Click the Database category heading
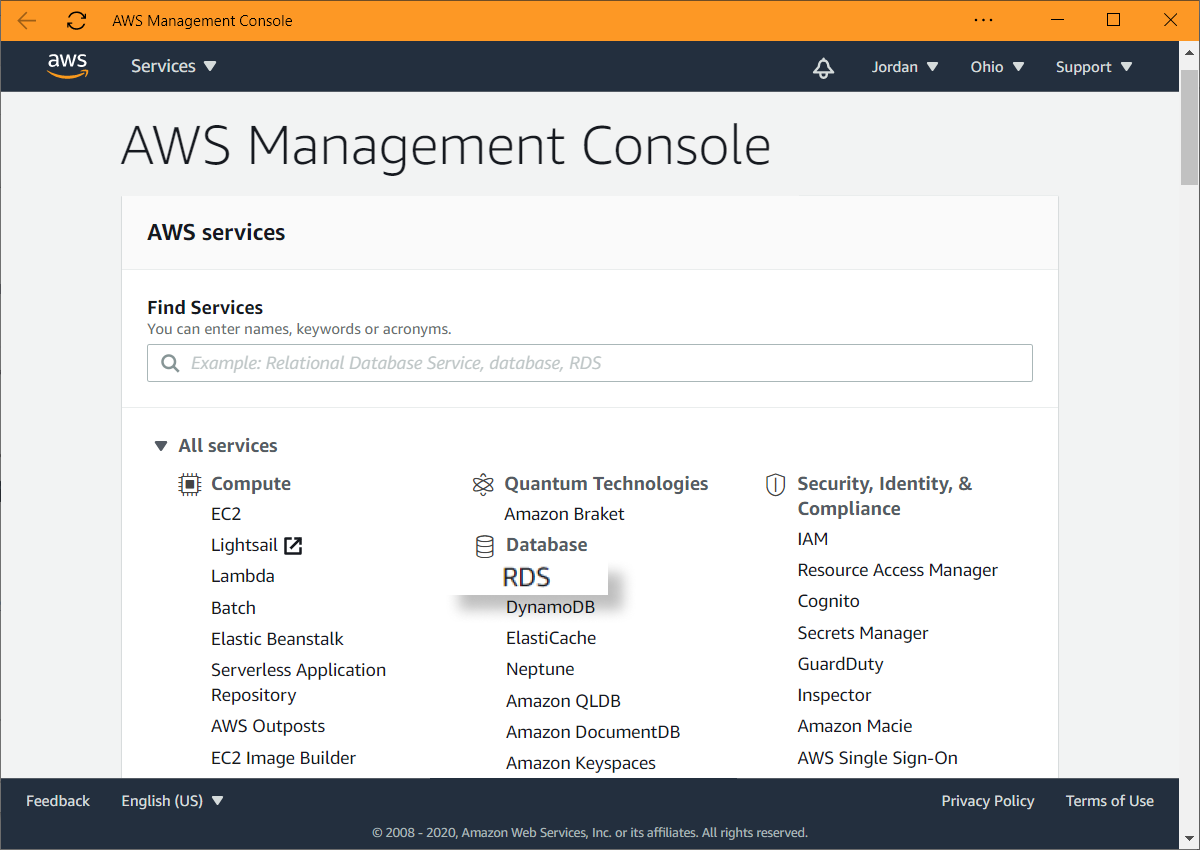1200x850 pixels. (547, 545)
